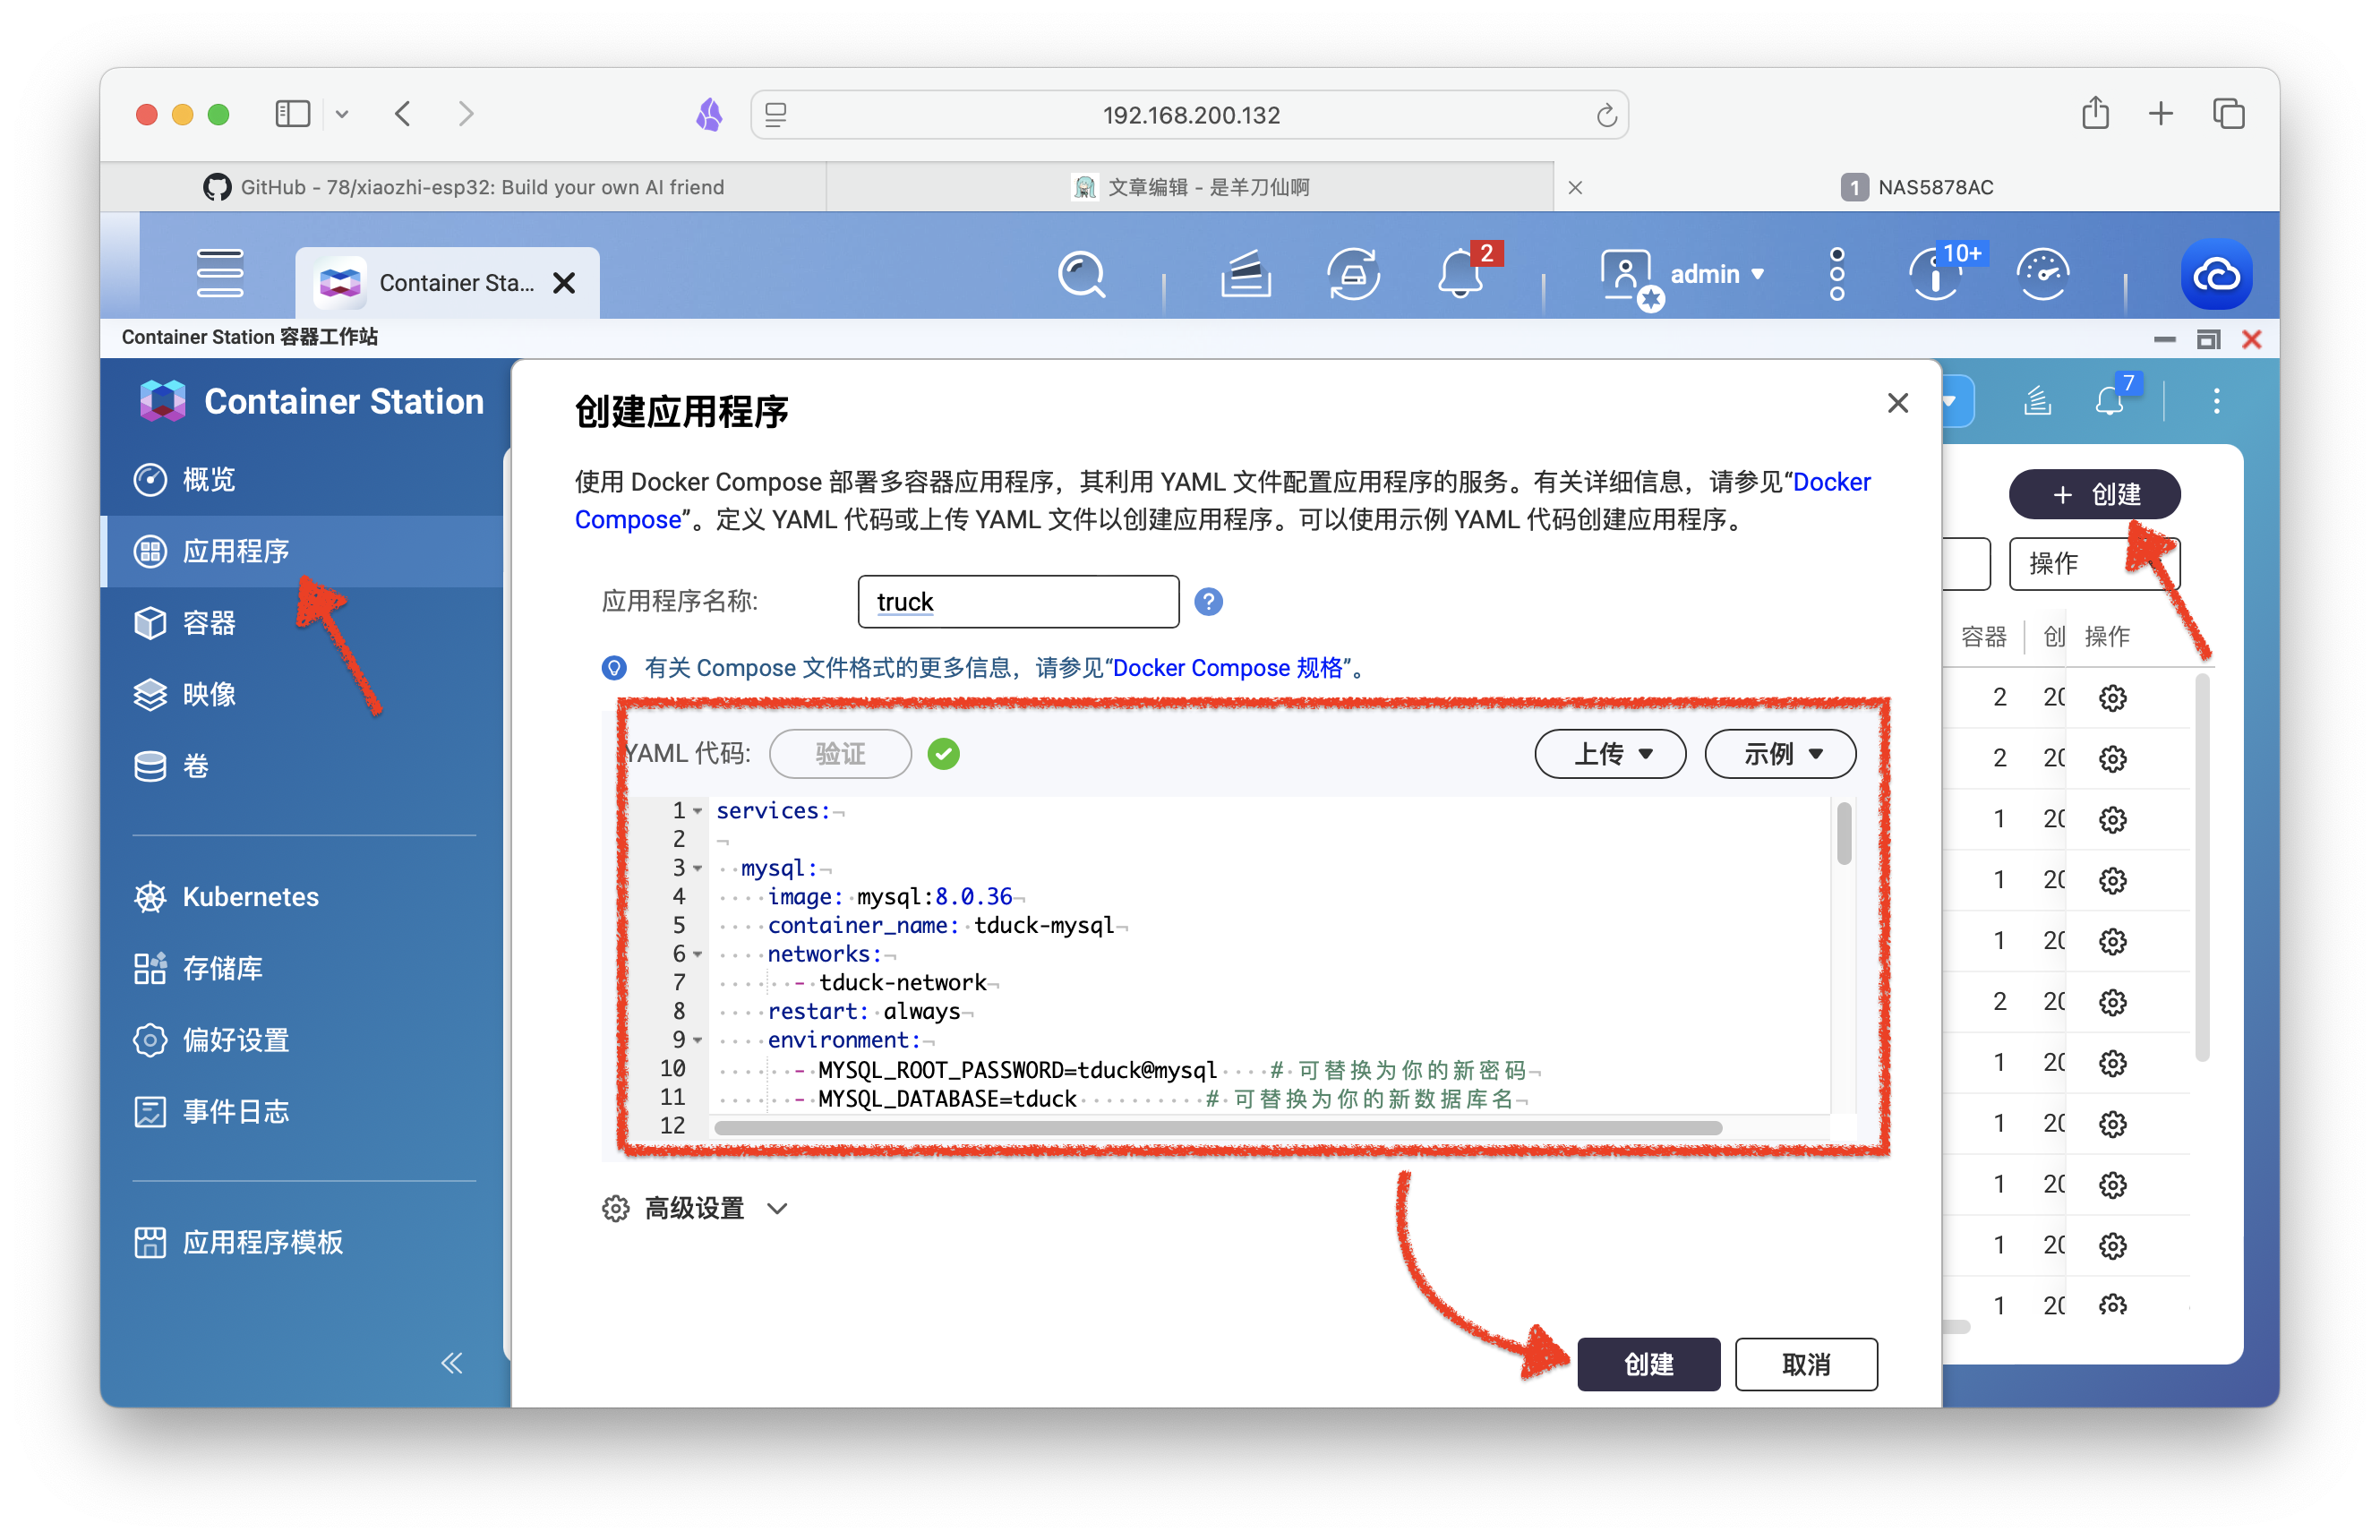Toggle the YAML validation checkmark
Image resolution: width=2380 pixels, height=1540 pixels.
click(946, 753)
